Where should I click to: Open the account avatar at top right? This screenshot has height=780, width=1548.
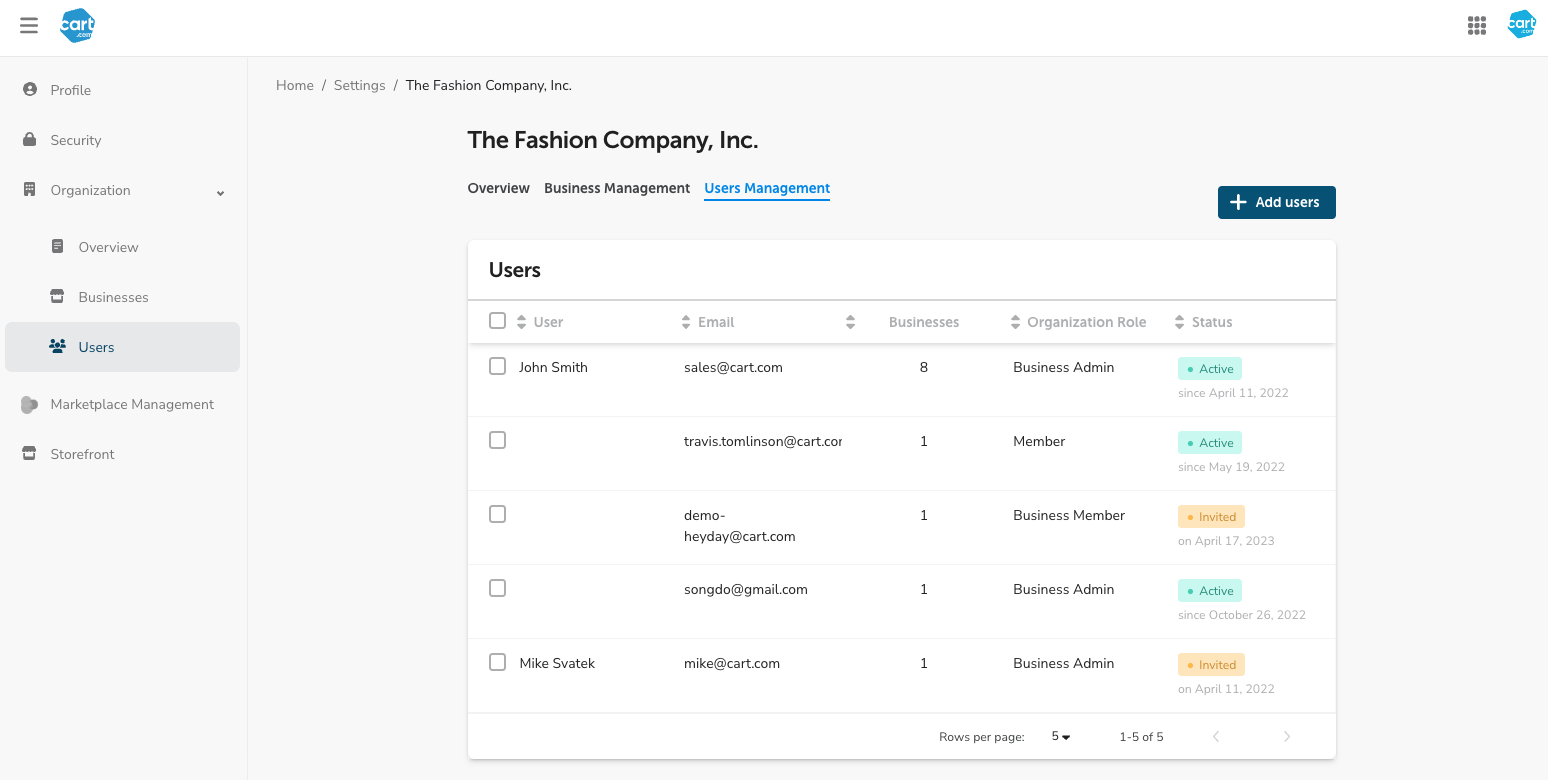[x=1521, y=25]
